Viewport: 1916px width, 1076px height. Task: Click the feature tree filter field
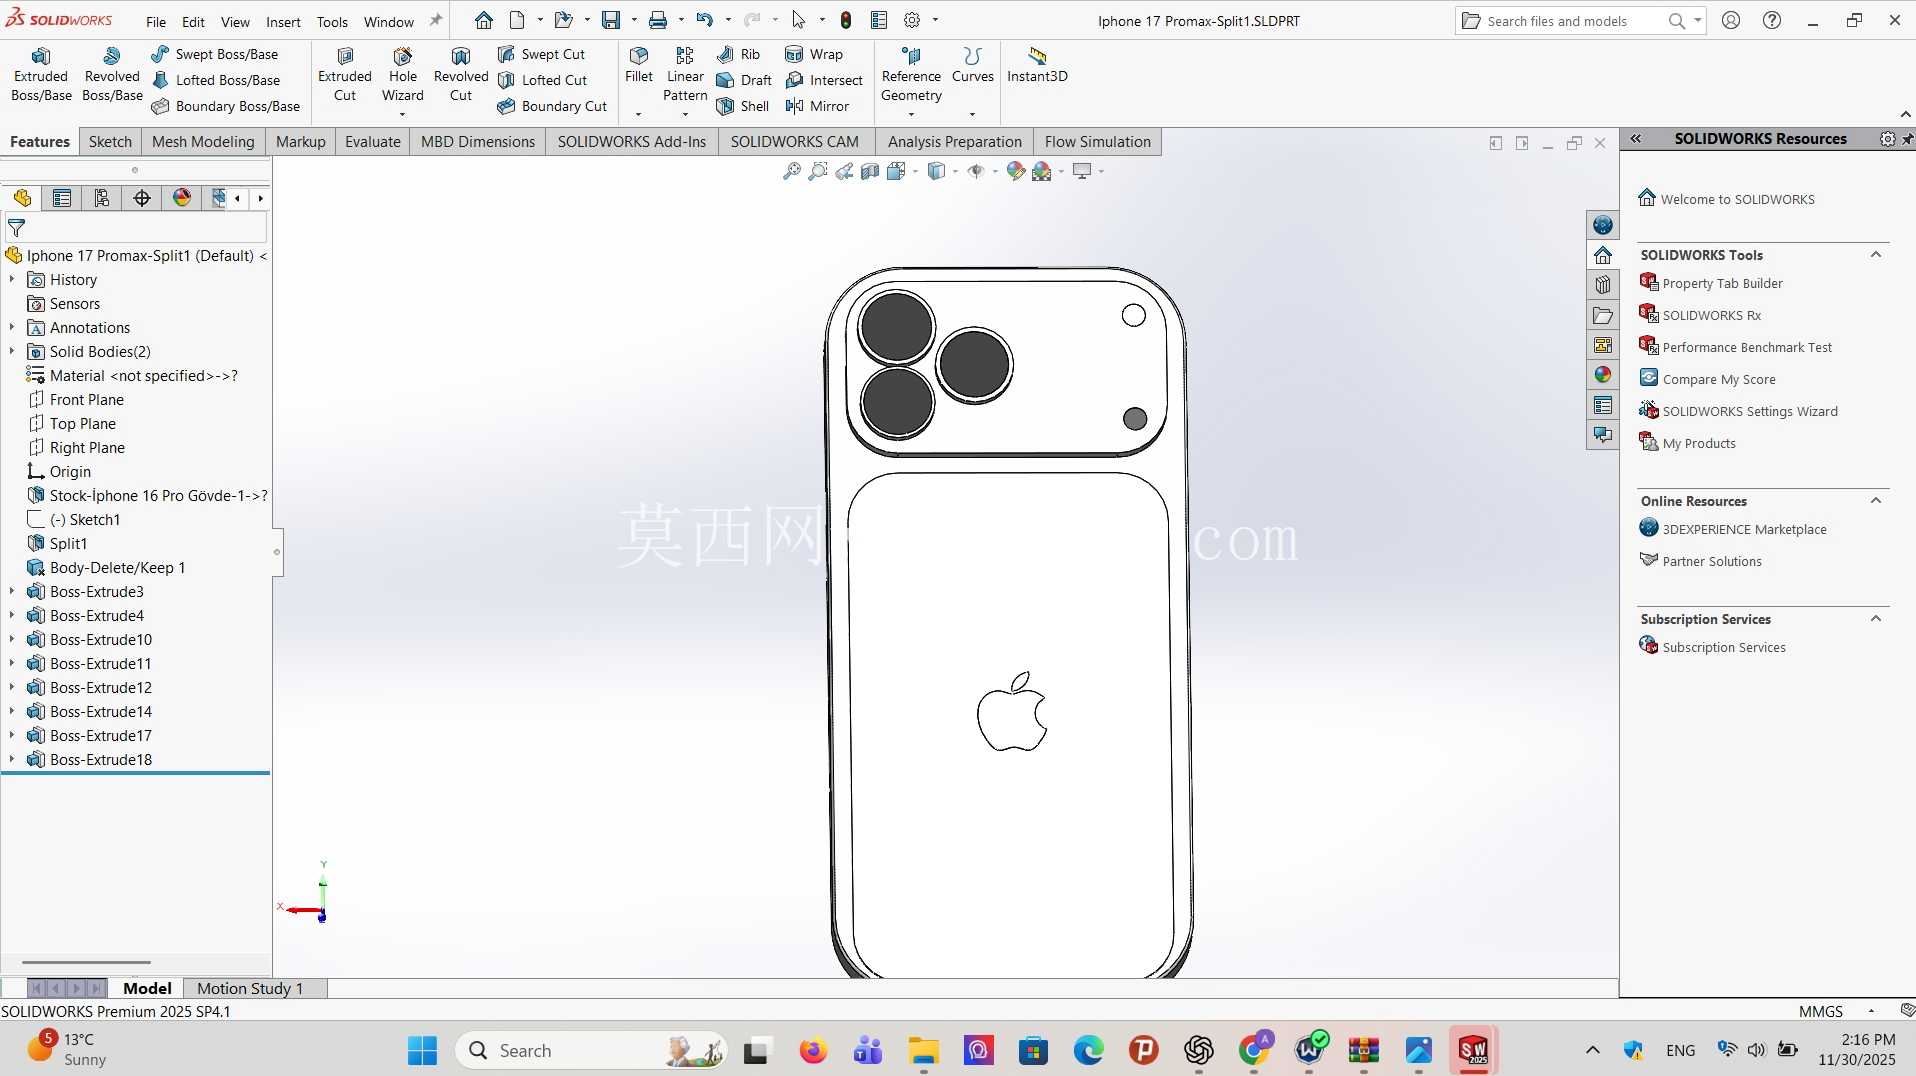tap(136, 228)
